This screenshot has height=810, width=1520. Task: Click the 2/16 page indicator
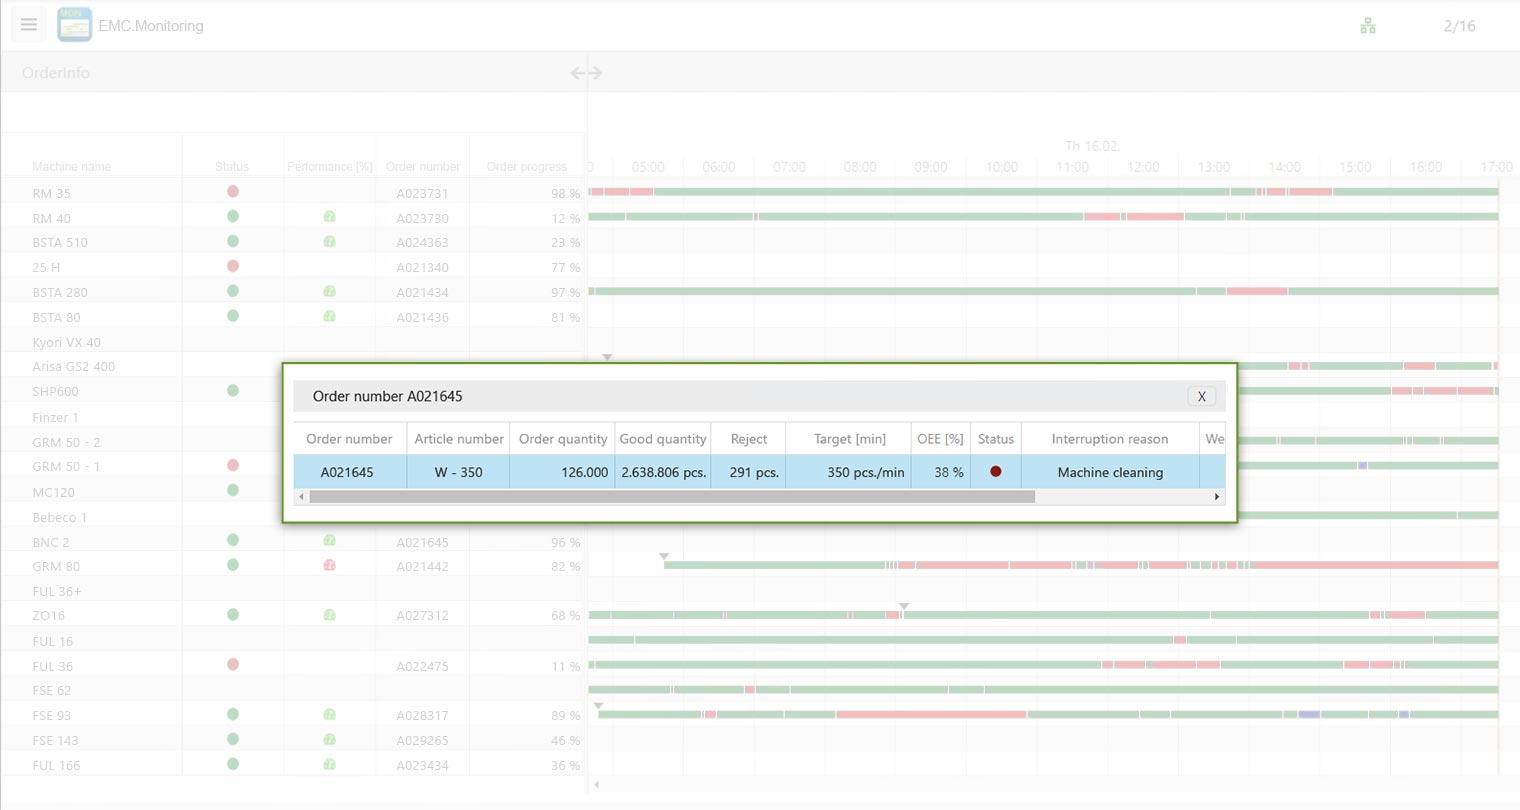1459,26
